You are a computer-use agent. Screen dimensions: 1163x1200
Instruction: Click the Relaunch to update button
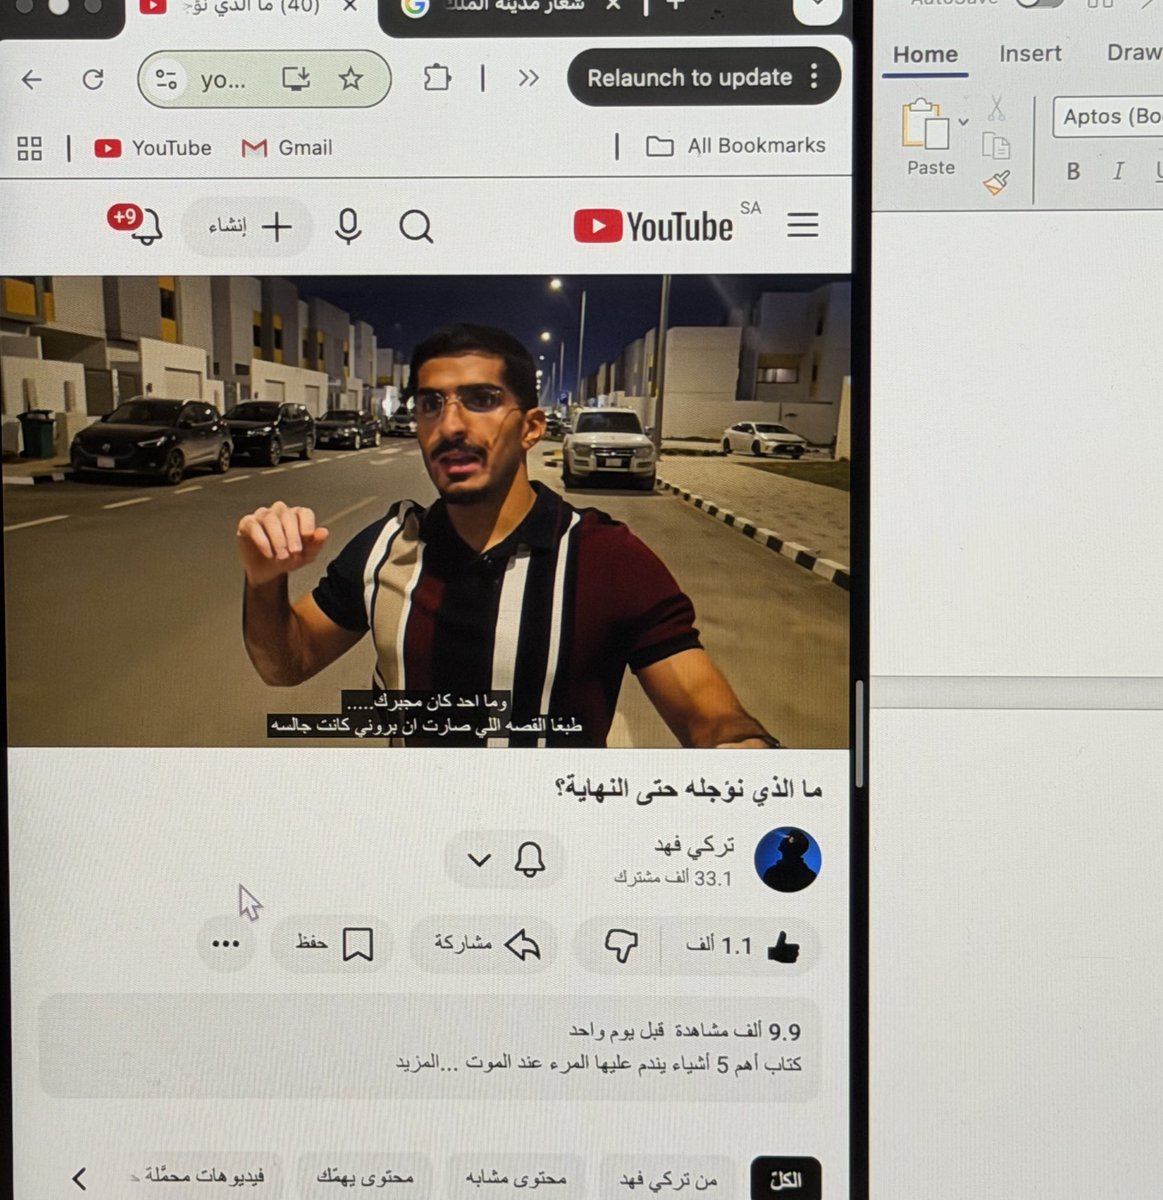coord(689,77)
